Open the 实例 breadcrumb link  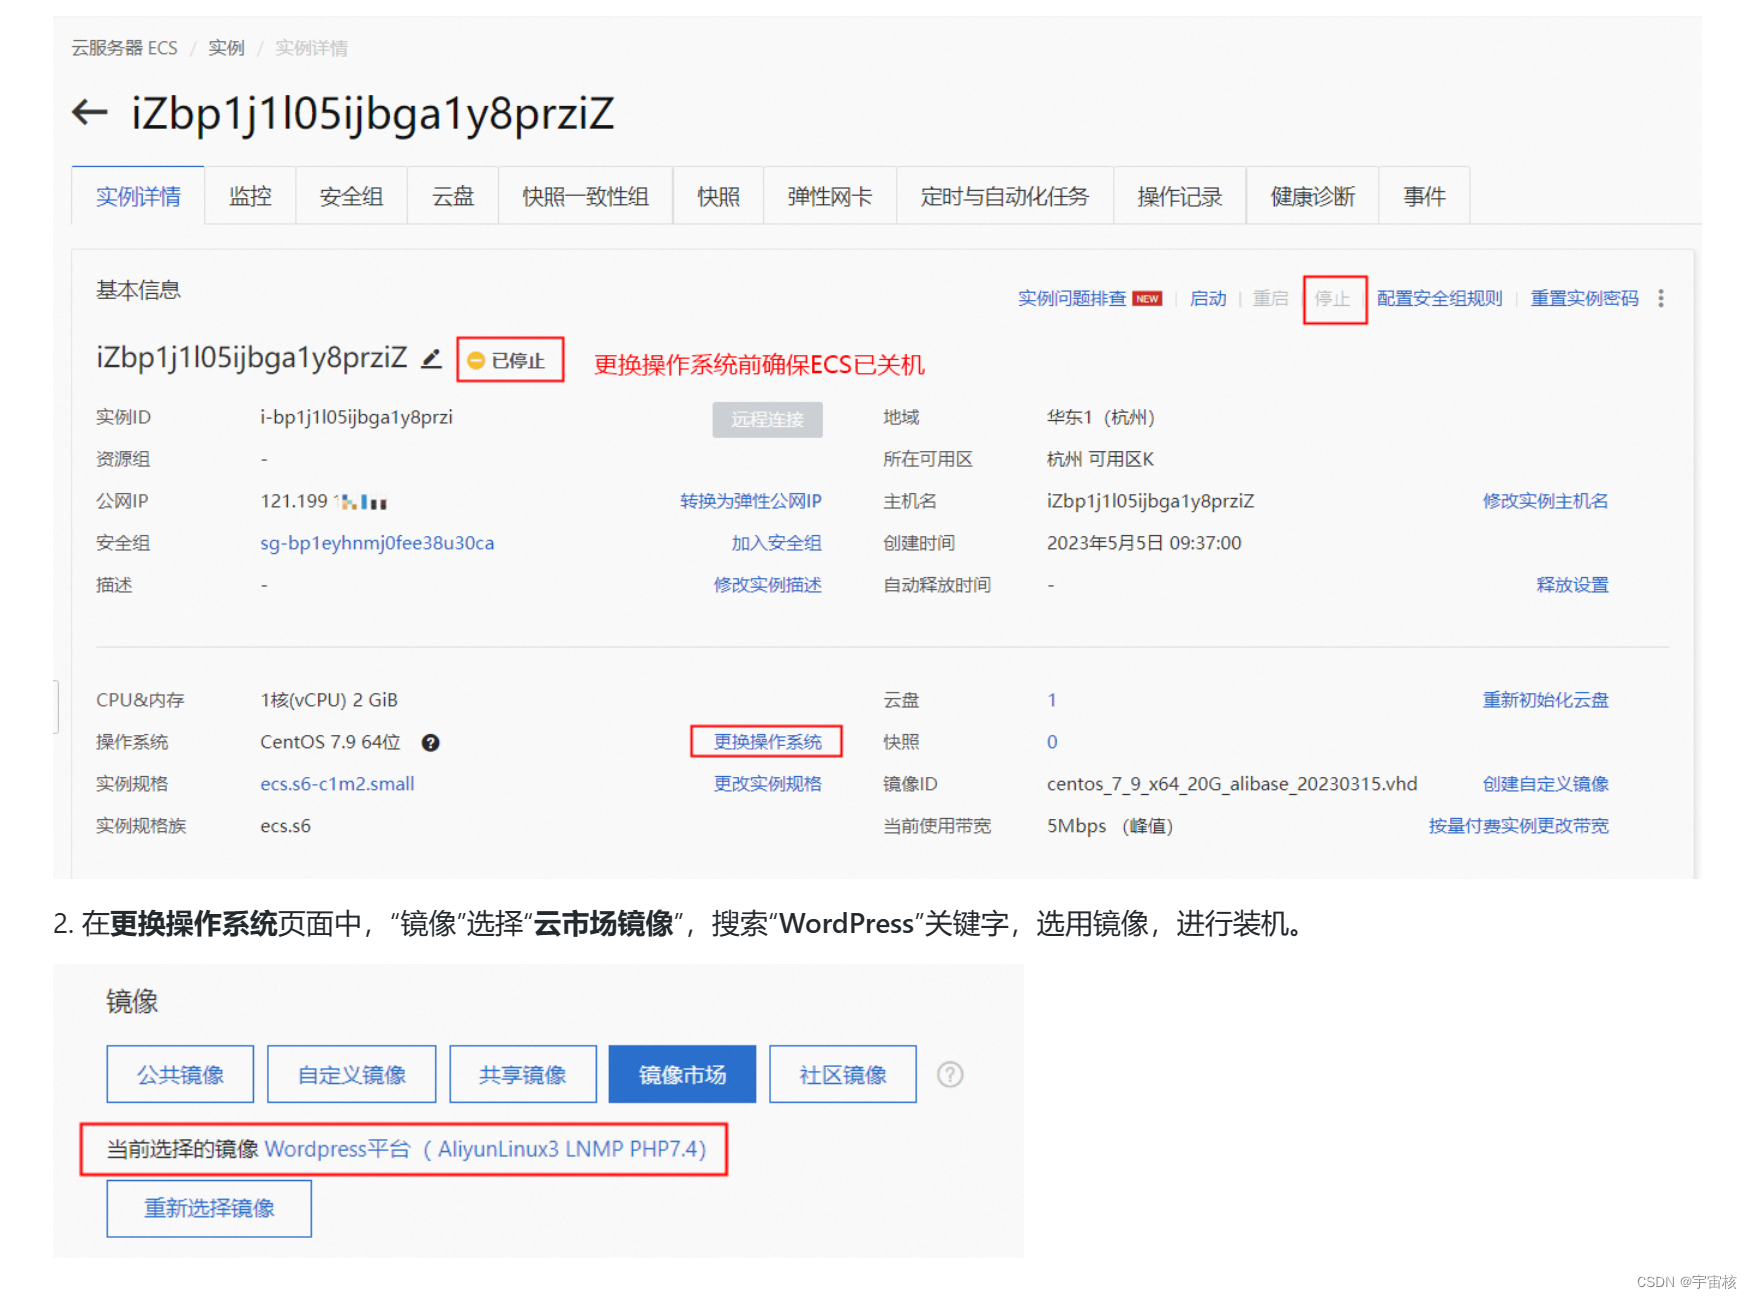(x=226, y=48)
